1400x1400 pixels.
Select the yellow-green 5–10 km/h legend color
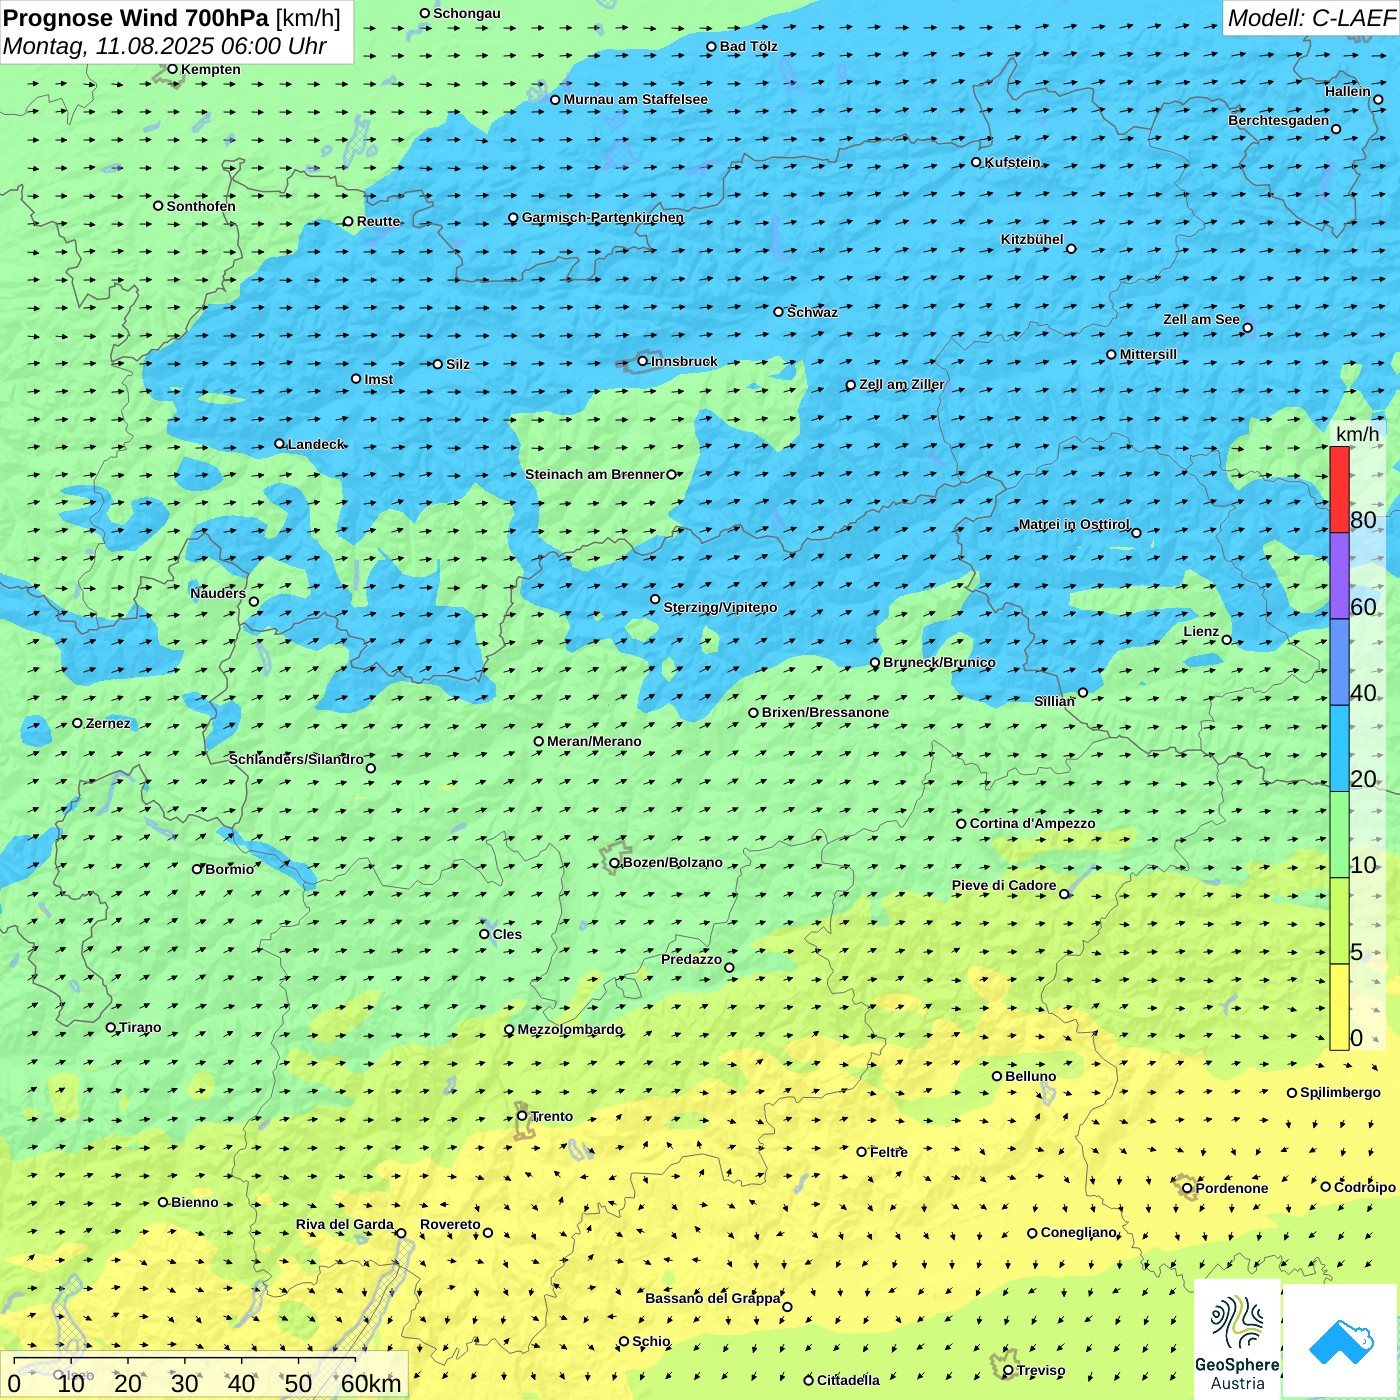coord(1339,920)
